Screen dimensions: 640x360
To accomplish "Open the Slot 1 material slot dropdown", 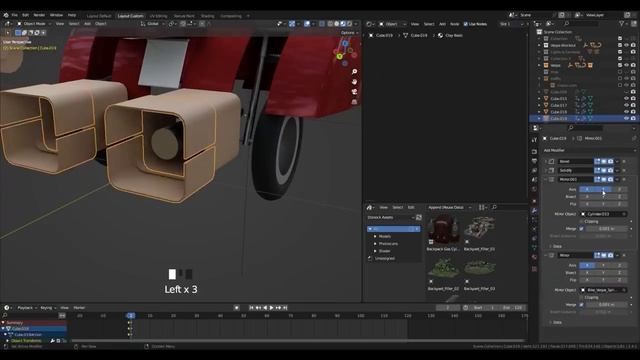I will [x=512, y=24].
